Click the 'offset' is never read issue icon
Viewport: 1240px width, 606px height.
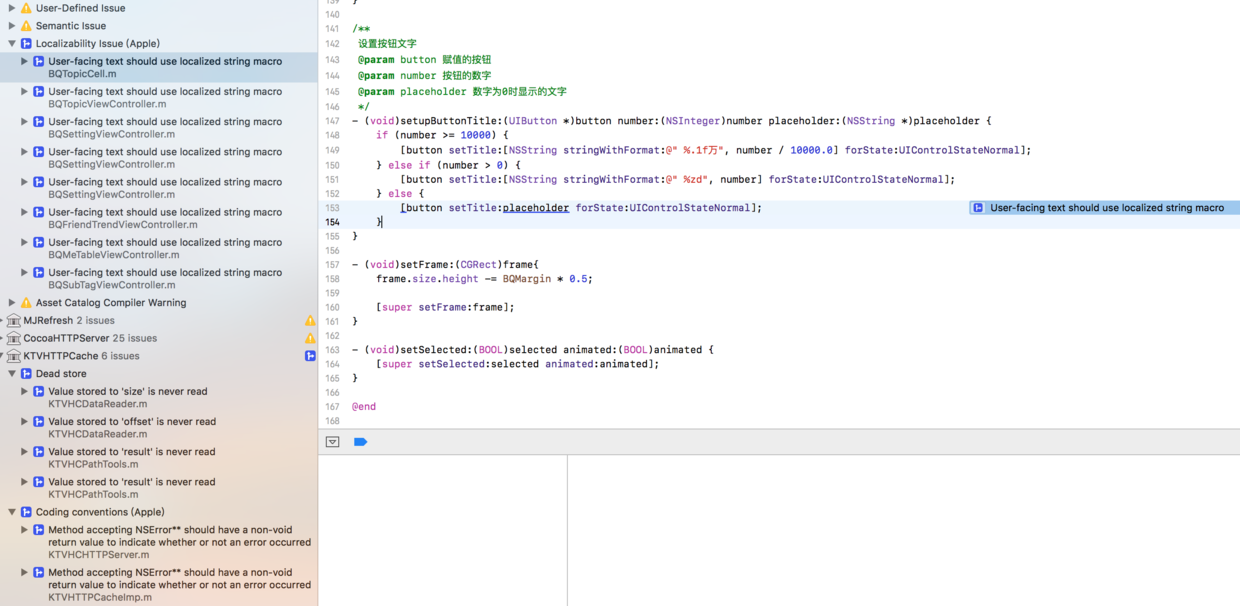point(38,422)
